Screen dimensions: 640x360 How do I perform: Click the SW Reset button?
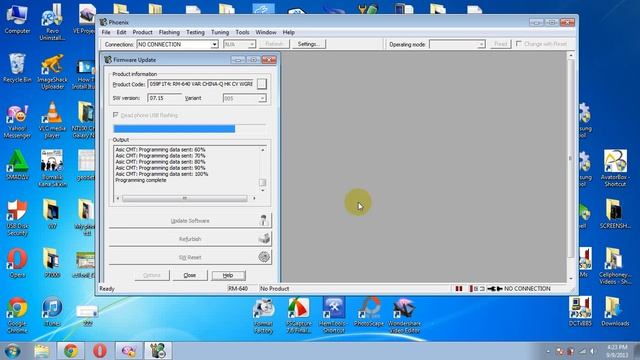coord(190,257)
